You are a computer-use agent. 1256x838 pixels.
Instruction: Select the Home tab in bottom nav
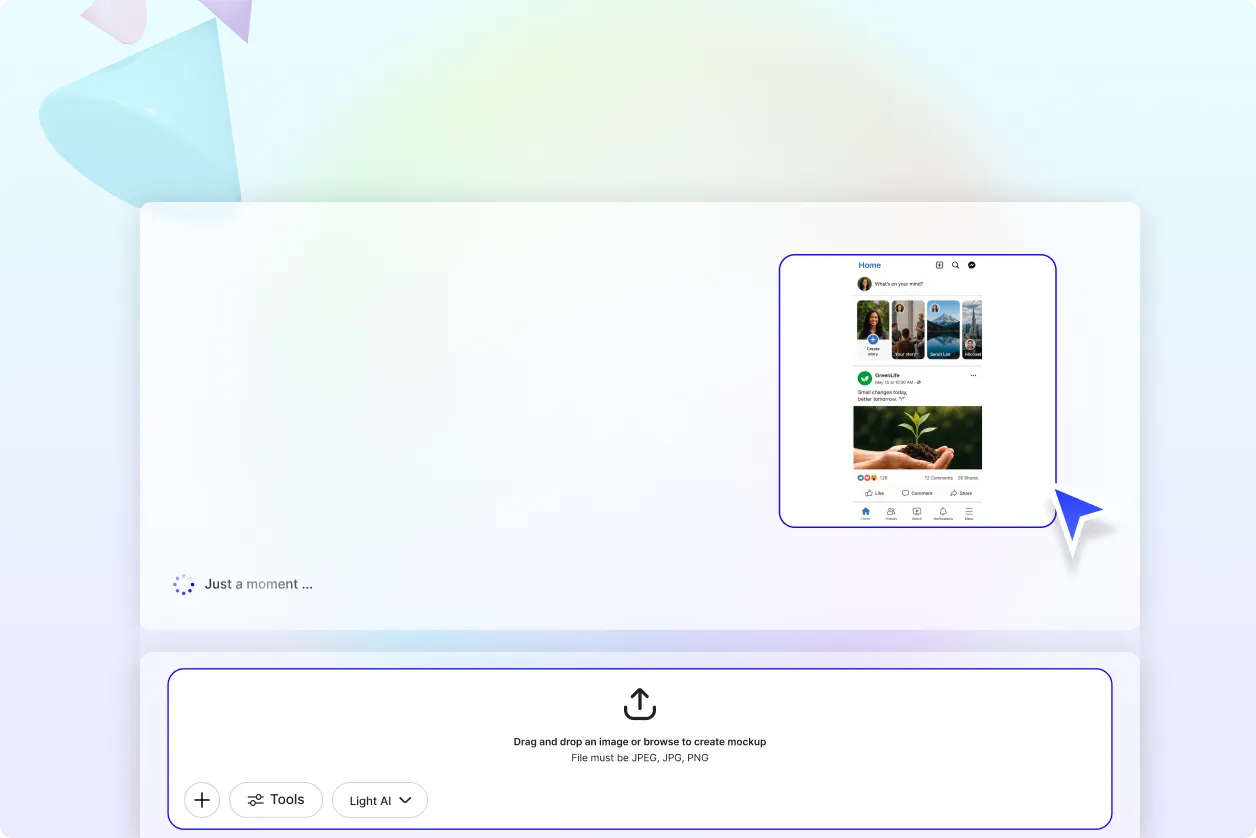point(866,513)
